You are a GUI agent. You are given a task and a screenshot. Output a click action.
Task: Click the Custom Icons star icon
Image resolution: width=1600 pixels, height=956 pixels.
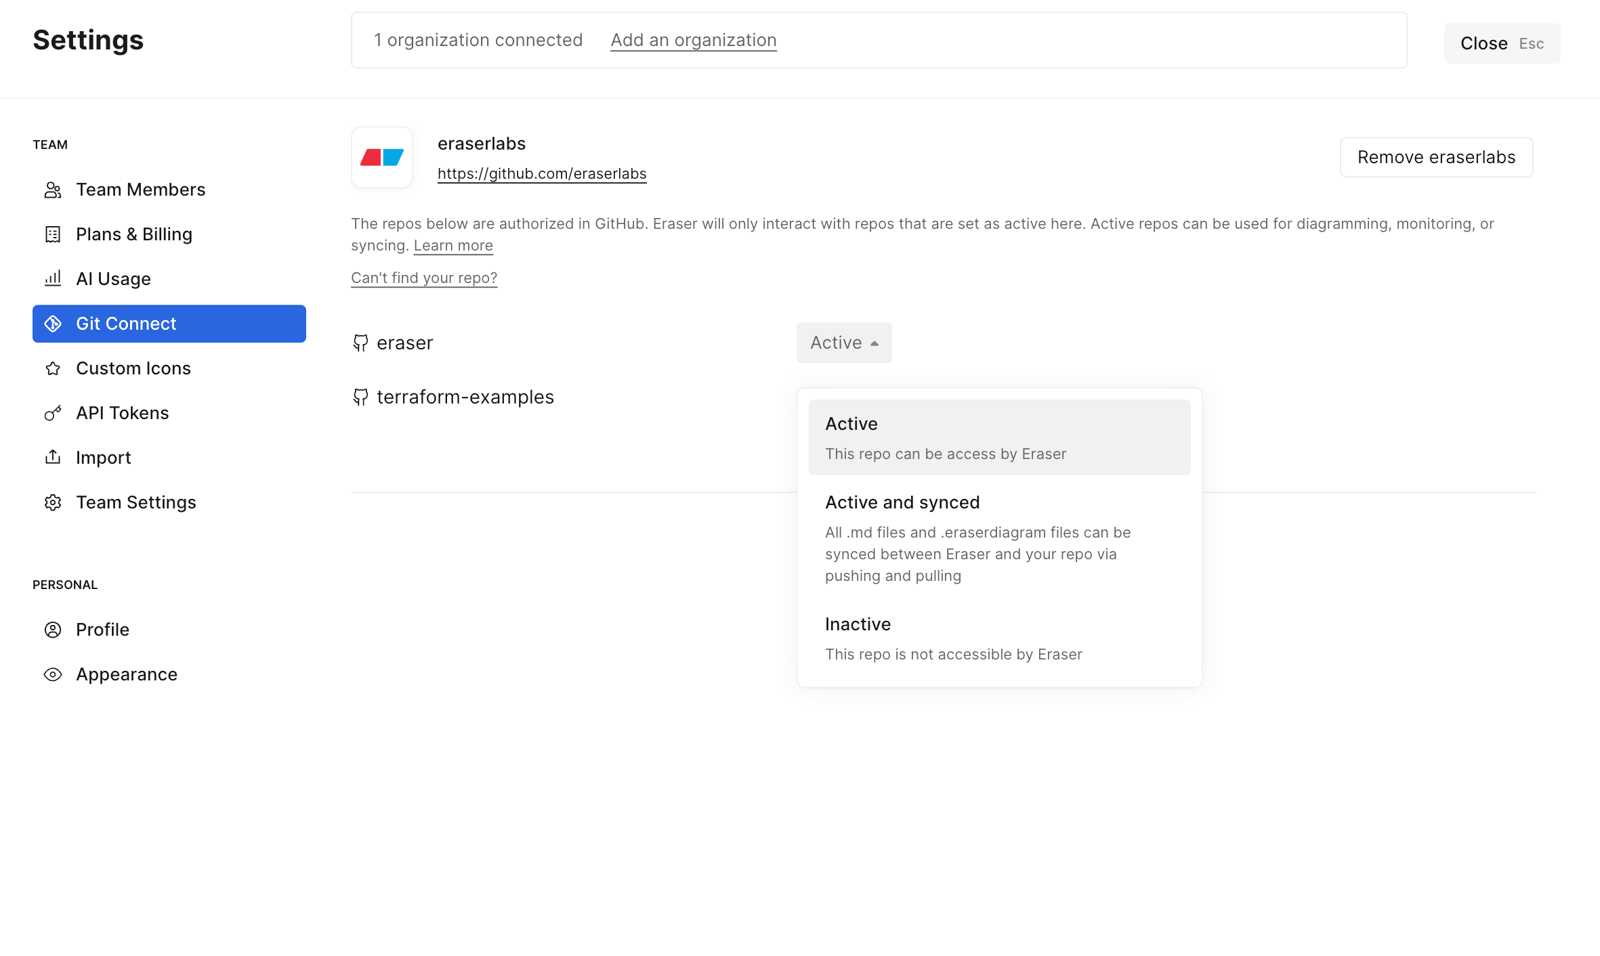click(x=53, y=368)
